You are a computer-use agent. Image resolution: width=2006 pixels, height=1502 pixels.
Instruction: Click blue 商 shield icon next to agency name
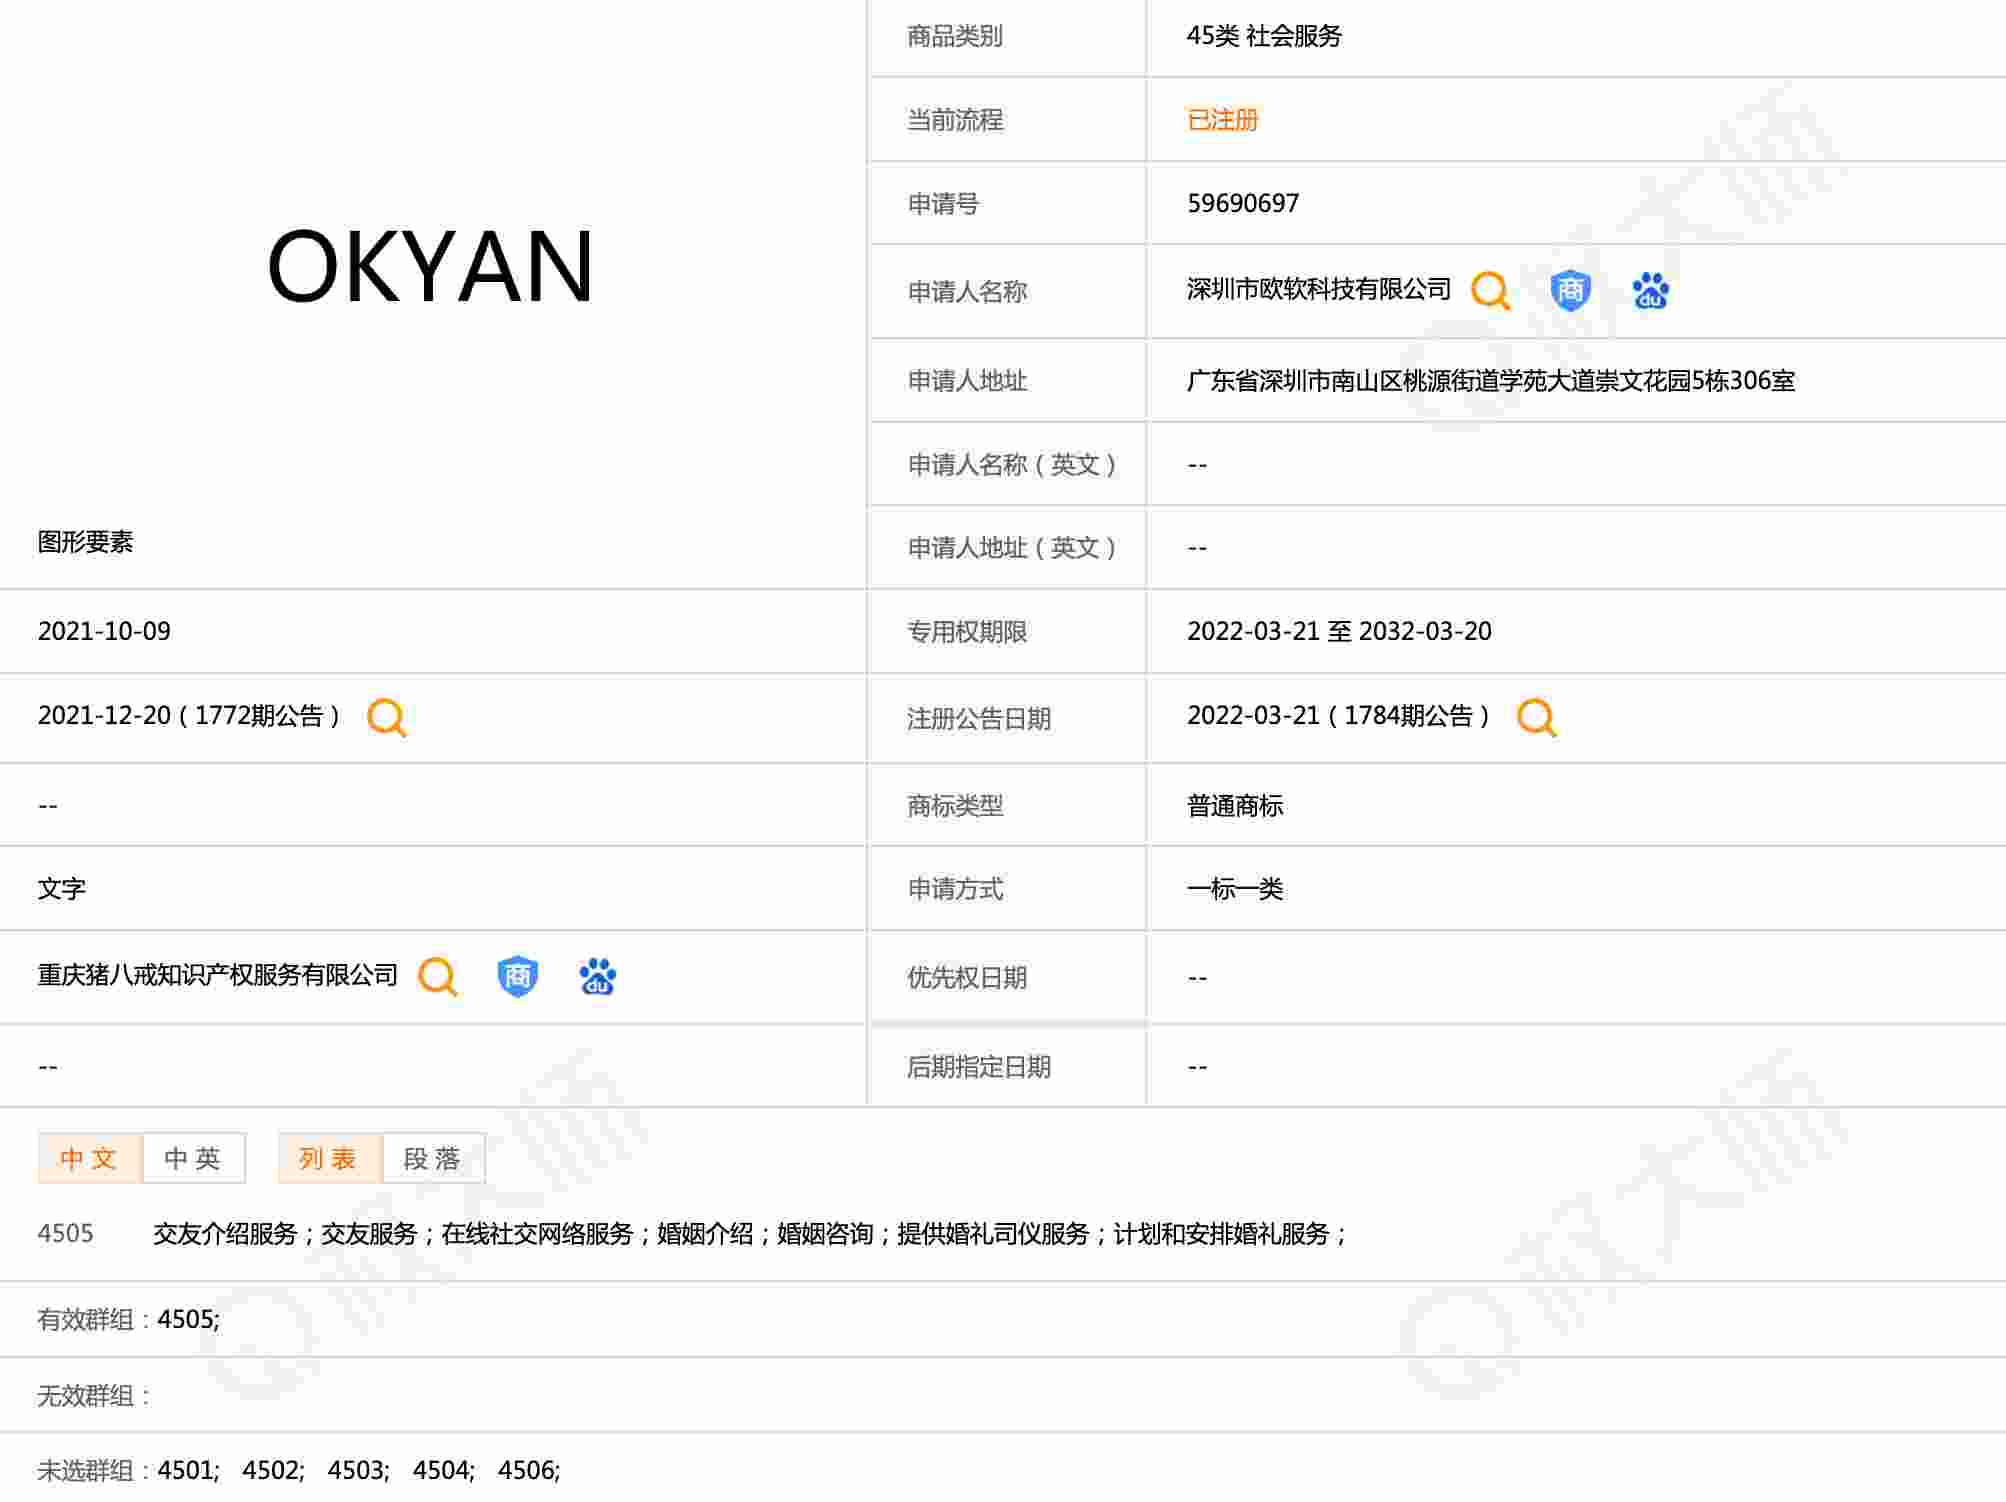(x=517, y=976)
